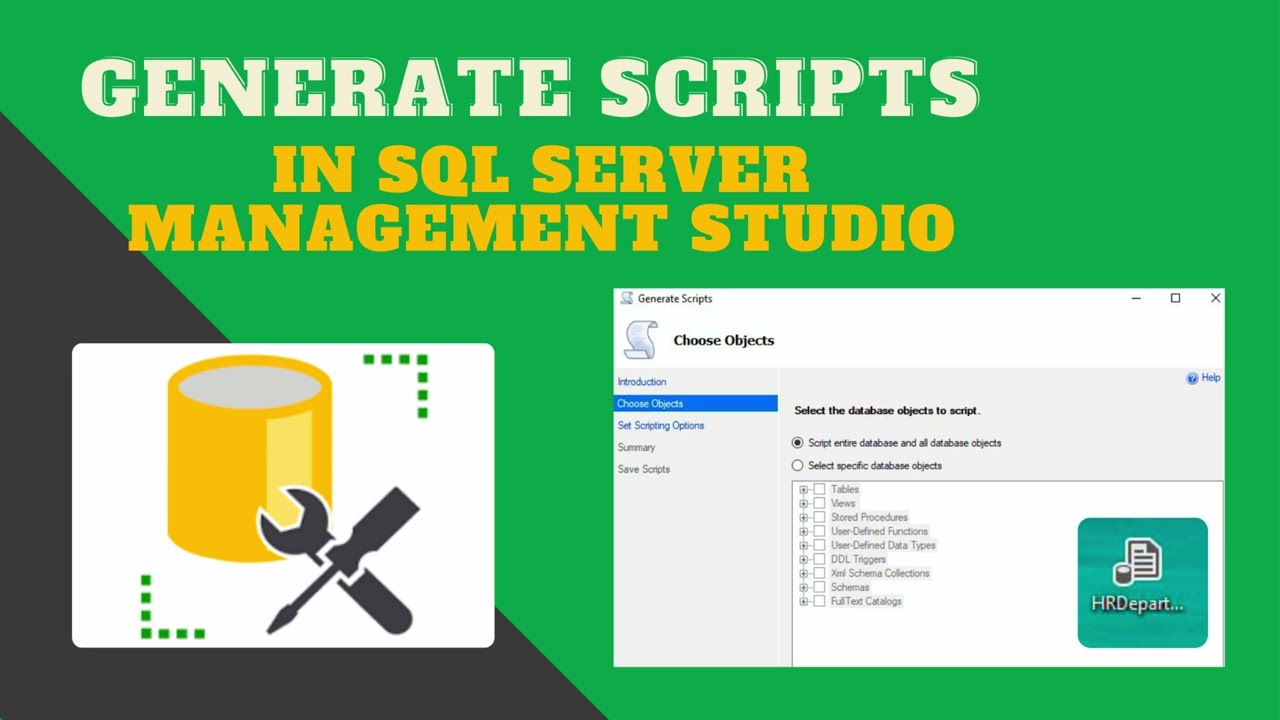Click the scroll icon beside Choose Objects heading

click(641, 340)
